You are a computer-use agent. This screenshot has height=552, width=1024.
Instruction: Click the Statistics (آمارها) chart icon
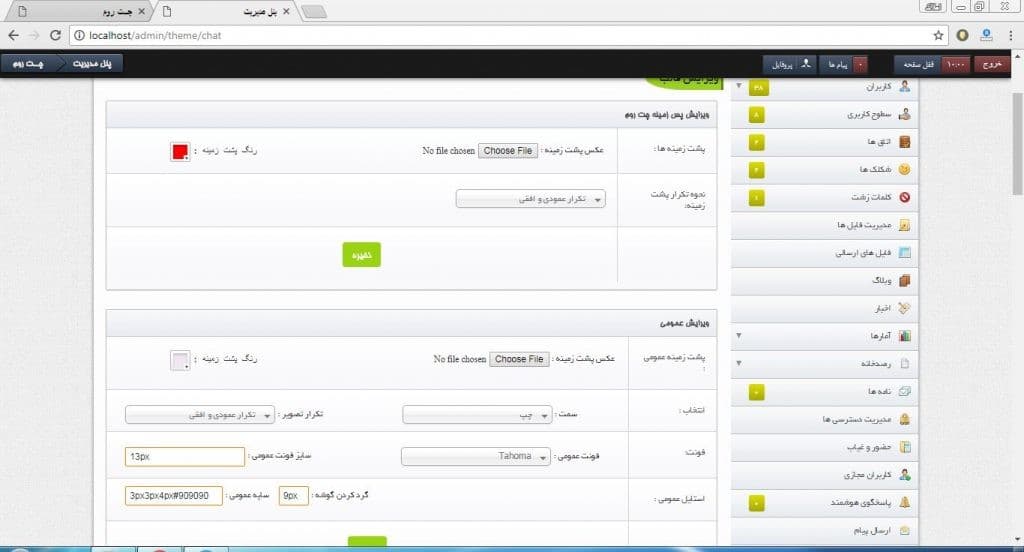coord(904,336)
